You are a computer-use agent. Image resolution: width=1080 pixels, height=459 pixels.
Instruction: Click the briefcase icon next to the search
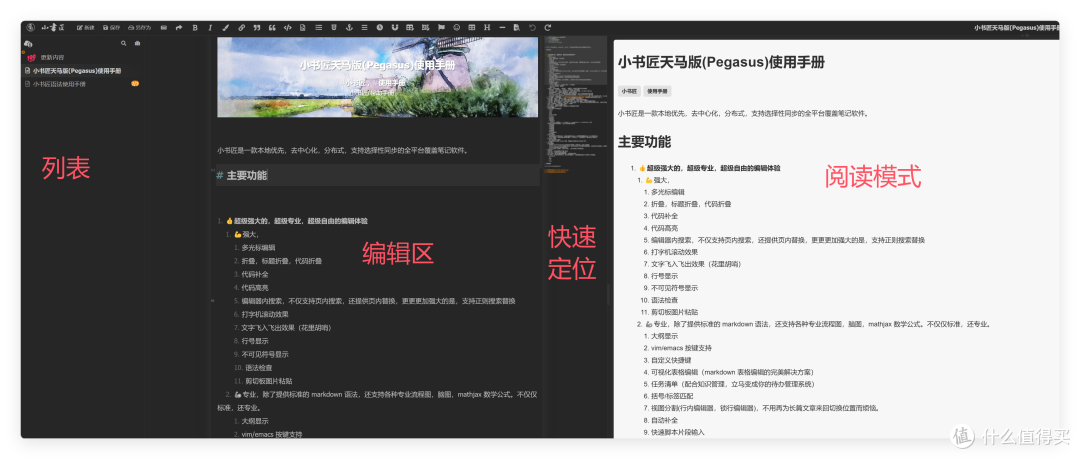coord(137,43)
